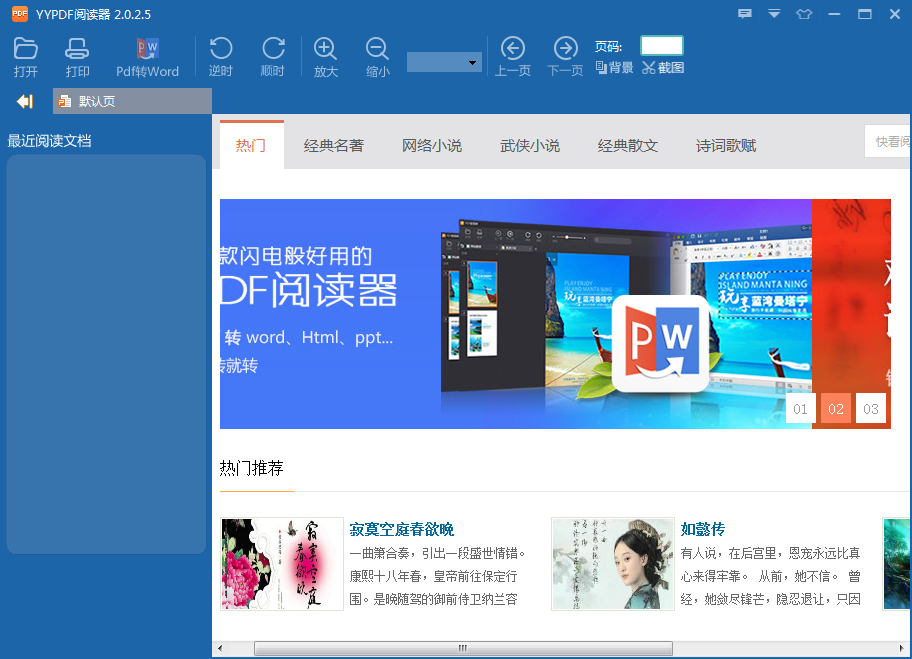The image size is (912, 659).
Task: Open a file with the 打开 icon
Action: pyautogui.click(x=26, y=57)
